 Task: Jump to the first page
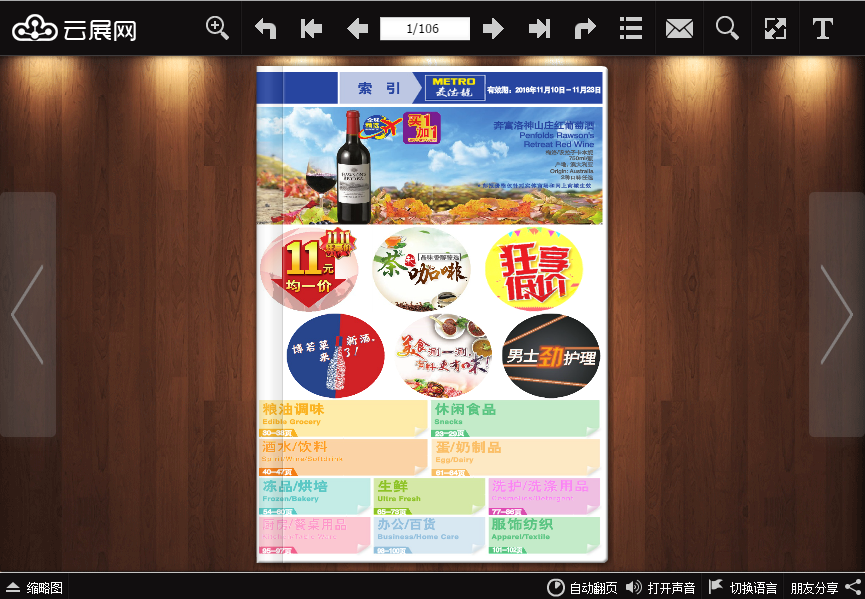coord(311,28)
